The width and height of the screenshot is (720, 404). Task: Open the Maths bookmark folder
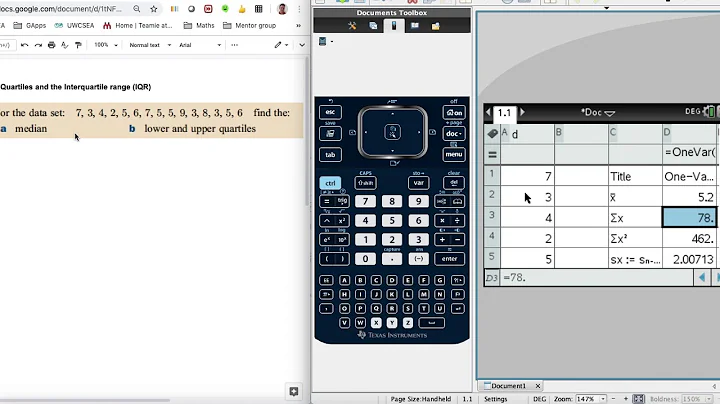click(x=199, y=26)
